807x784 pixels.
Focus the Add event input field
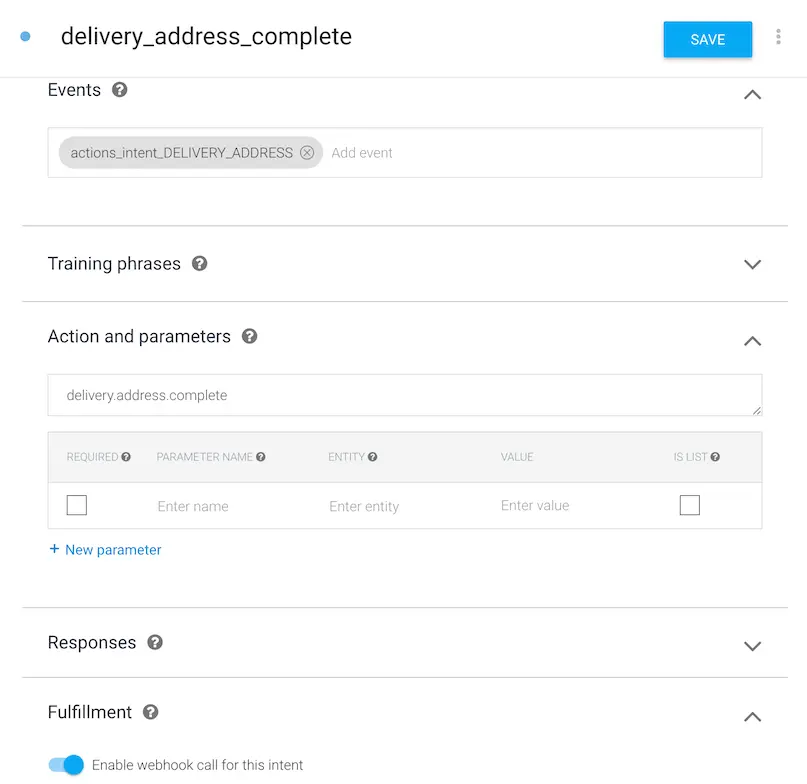click(543, 152)
